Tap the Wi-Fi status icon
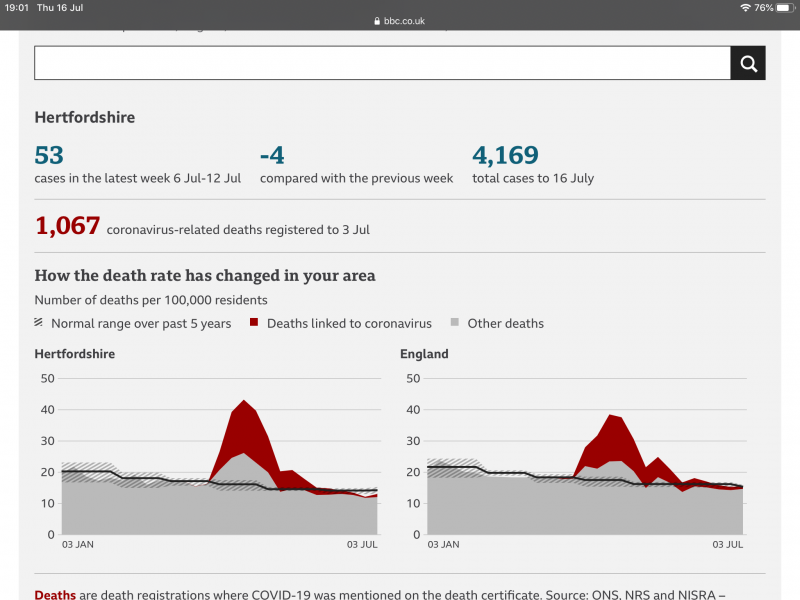This screenshot has height=600, width=800. [745, 7]
